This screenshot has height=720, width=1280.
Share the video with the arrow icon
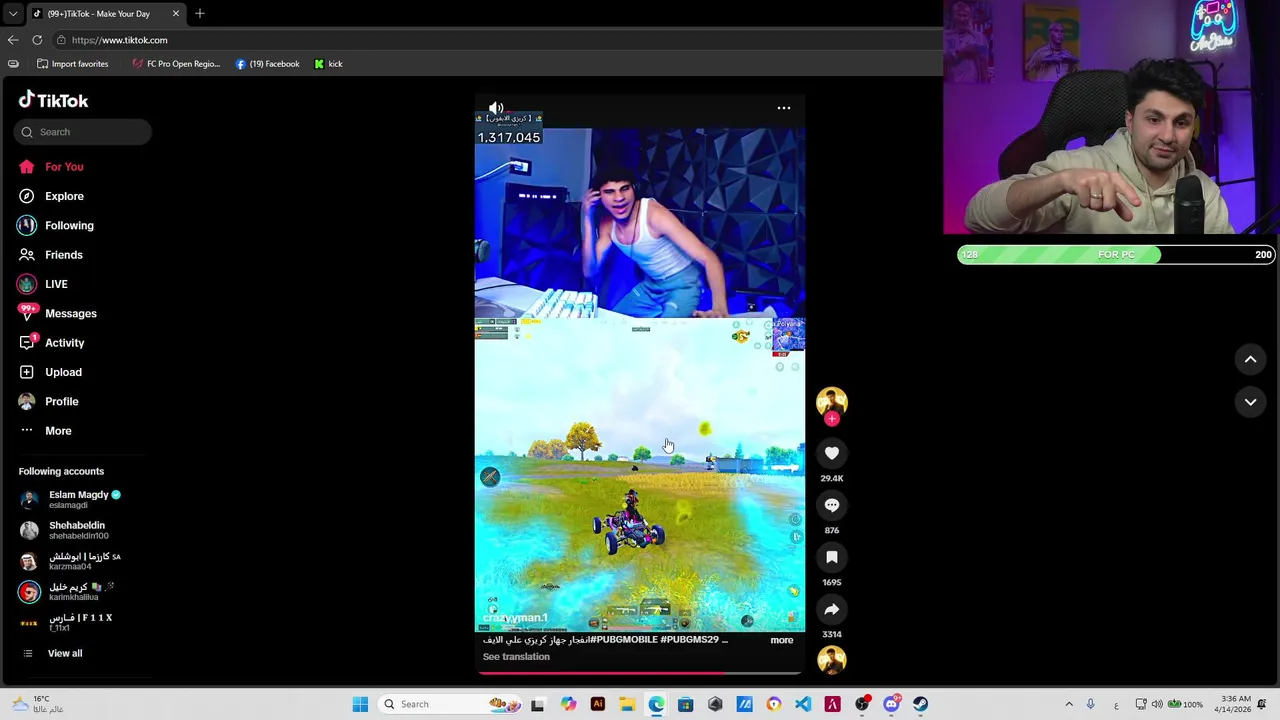point(831,609)
